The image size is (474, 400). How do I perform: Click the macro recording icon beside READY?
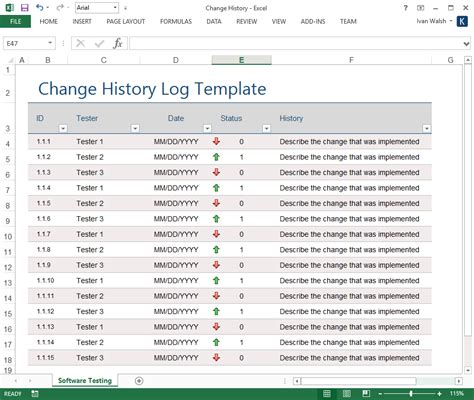[35, 394]
